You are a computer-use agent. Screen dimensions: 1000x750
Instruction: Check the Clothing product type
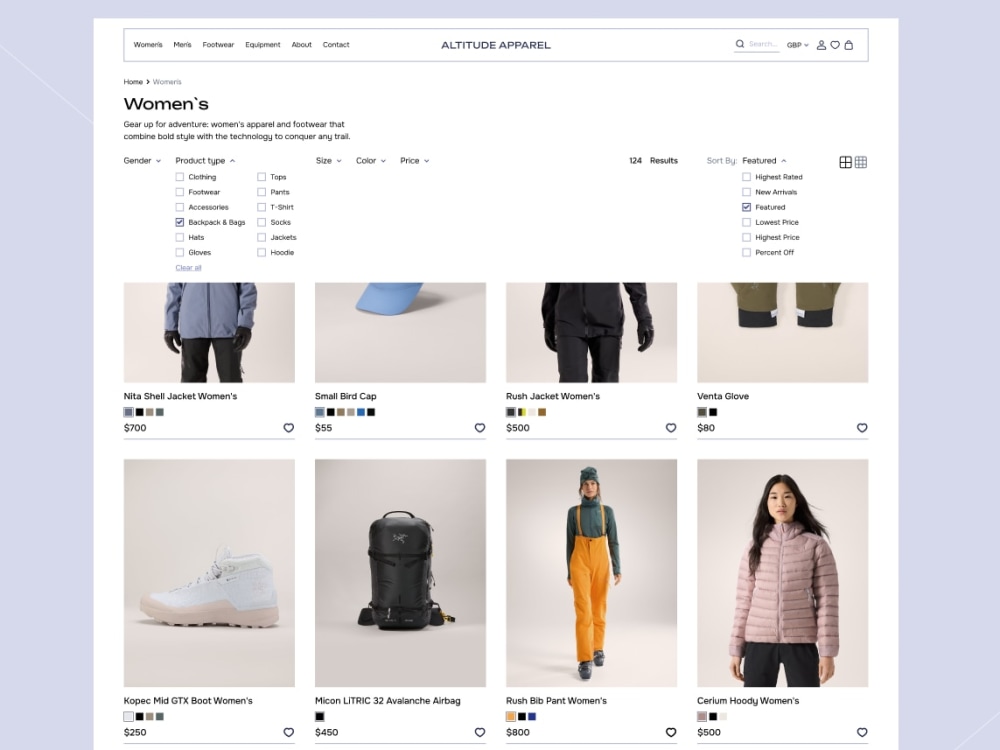pyautogui.click(x=180, y=177)
